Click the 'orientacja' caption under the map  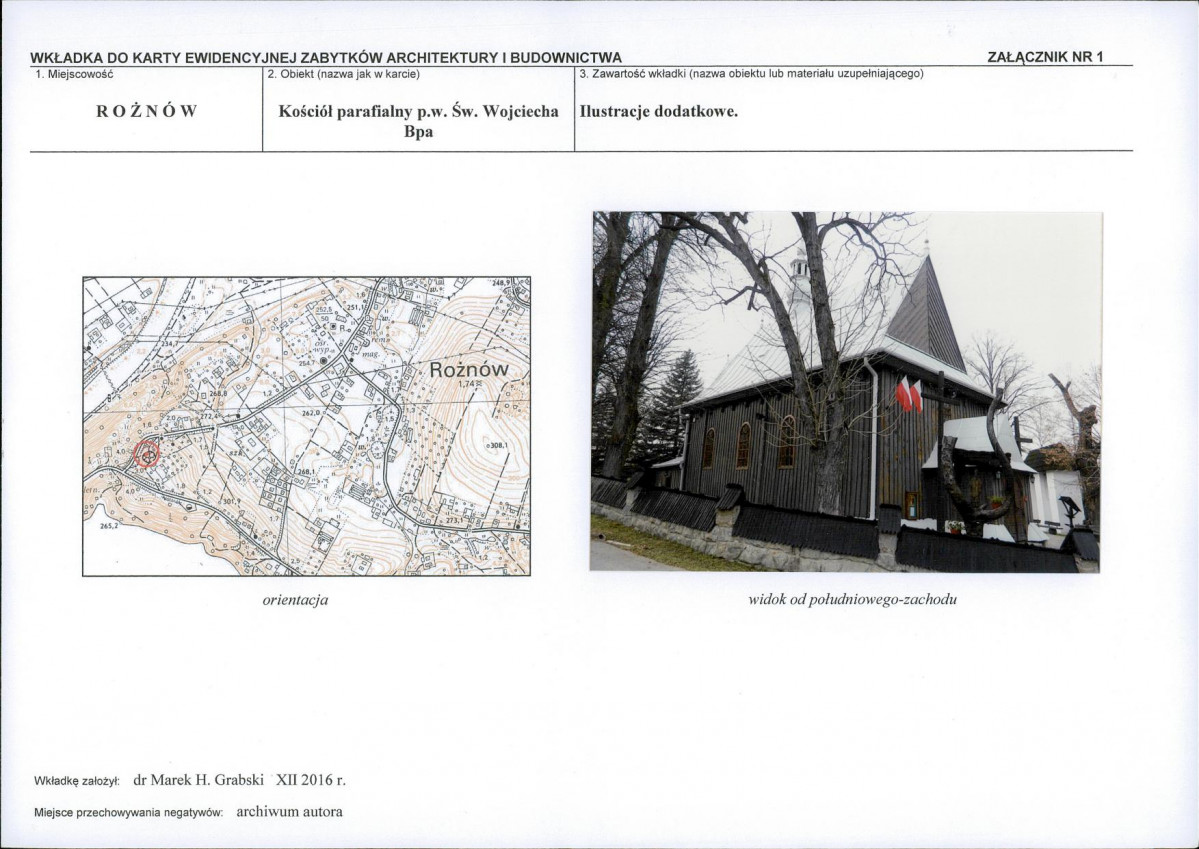[295, 600]
